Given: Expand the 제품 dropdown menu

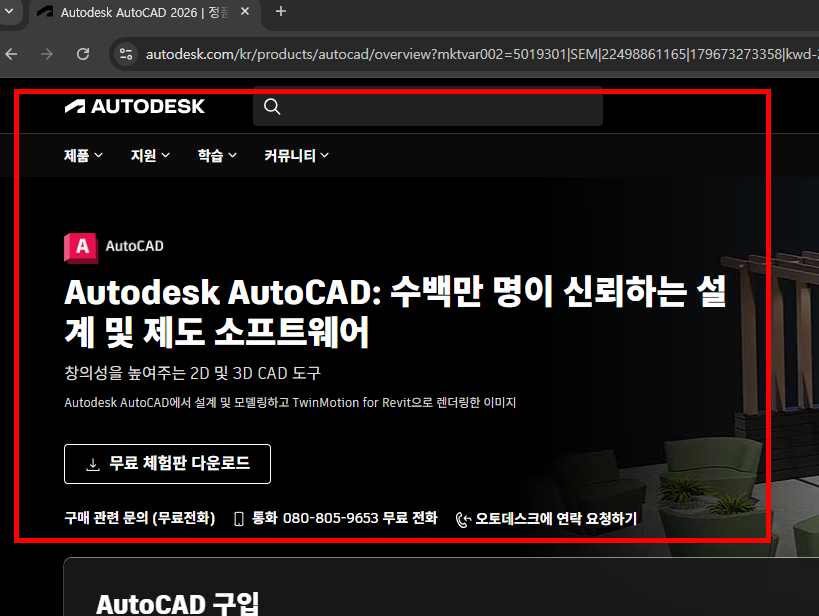Looking at the screenshot, I should (82, 155).
